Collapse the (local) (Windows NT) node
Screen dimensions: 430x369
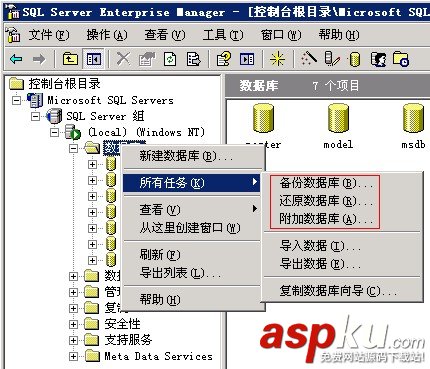click(x=54, y=132)
